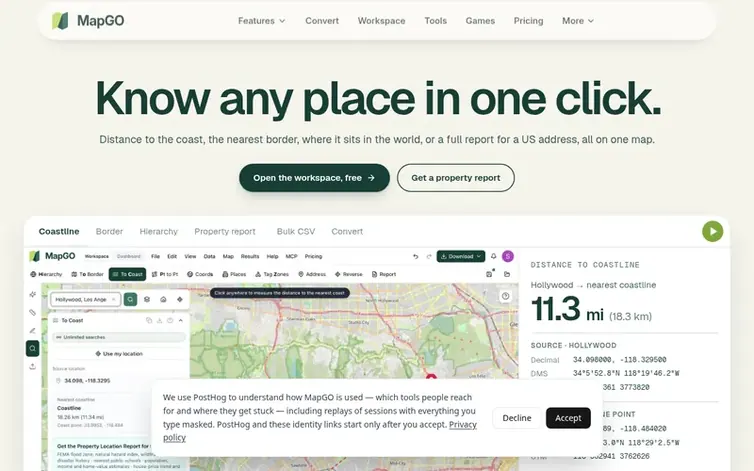Click the diamond locate icon in the search bar
754x471 pixels.
tap(179, 299)
